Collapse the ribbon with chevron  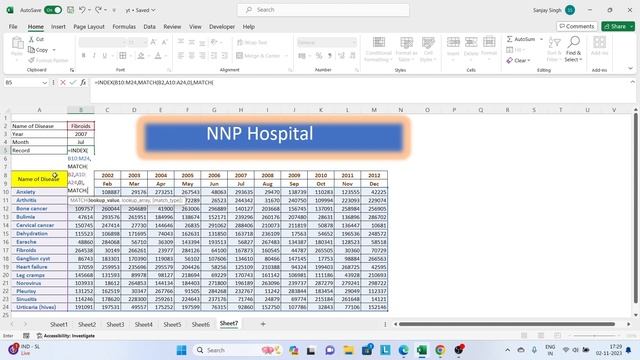coord(630,69)
